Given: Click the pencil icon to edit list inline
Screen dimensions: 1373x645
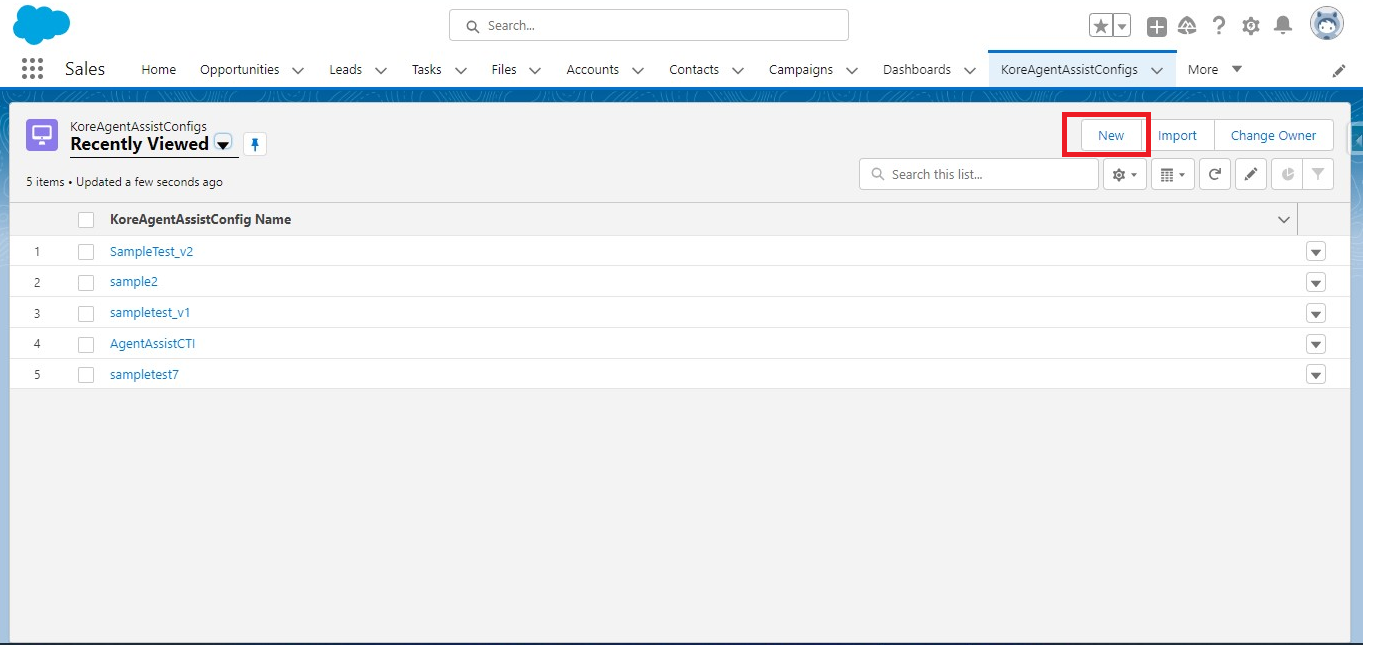Looking at the screenshot, I should click(1250, 174).
